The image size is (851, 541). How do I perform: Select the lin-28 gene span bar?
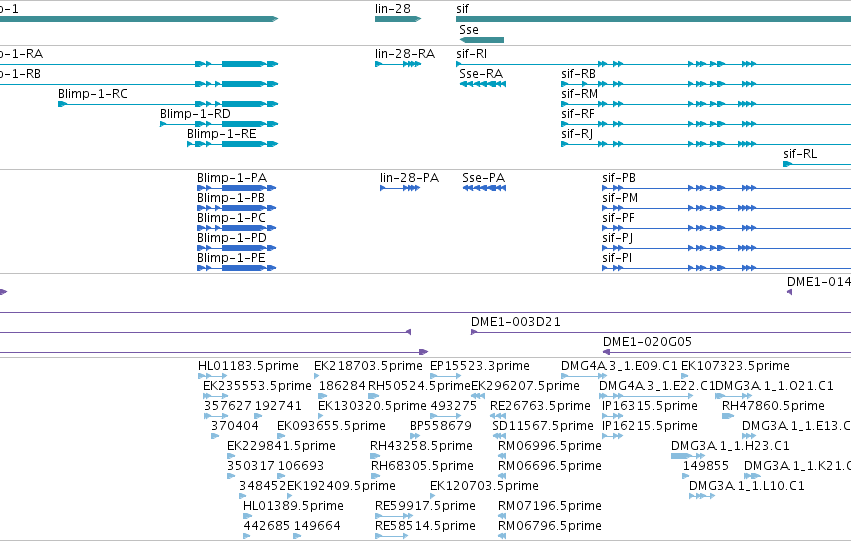click(x=398, y=19)
